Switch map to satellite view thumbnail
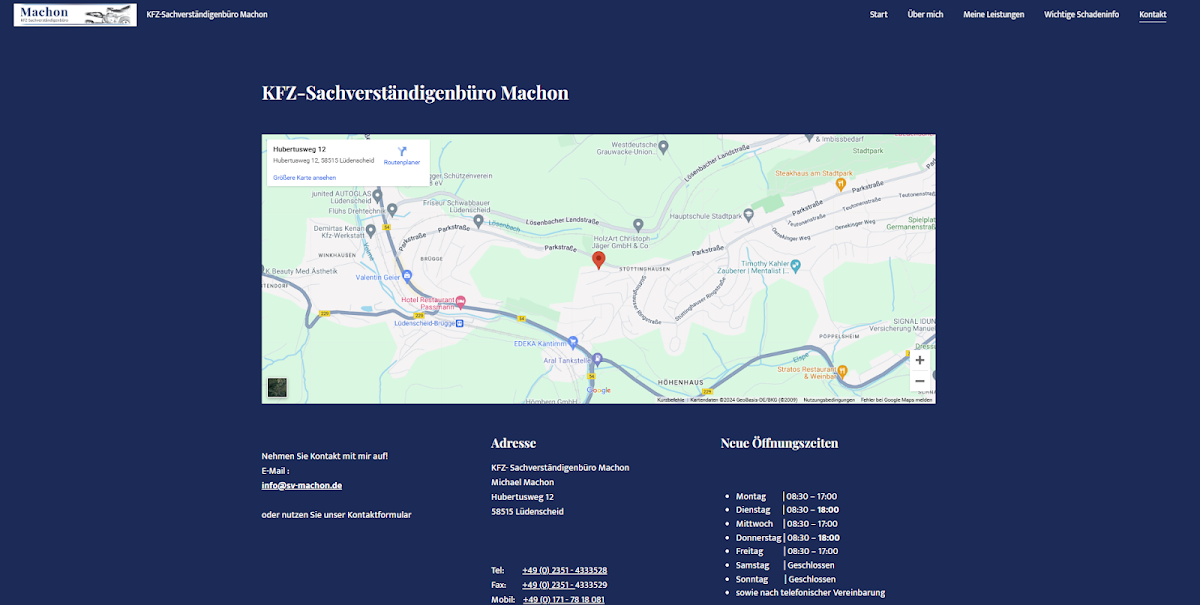Image resolution: width=1200 pixels, height=605 pixels. [x=277, y=388]
